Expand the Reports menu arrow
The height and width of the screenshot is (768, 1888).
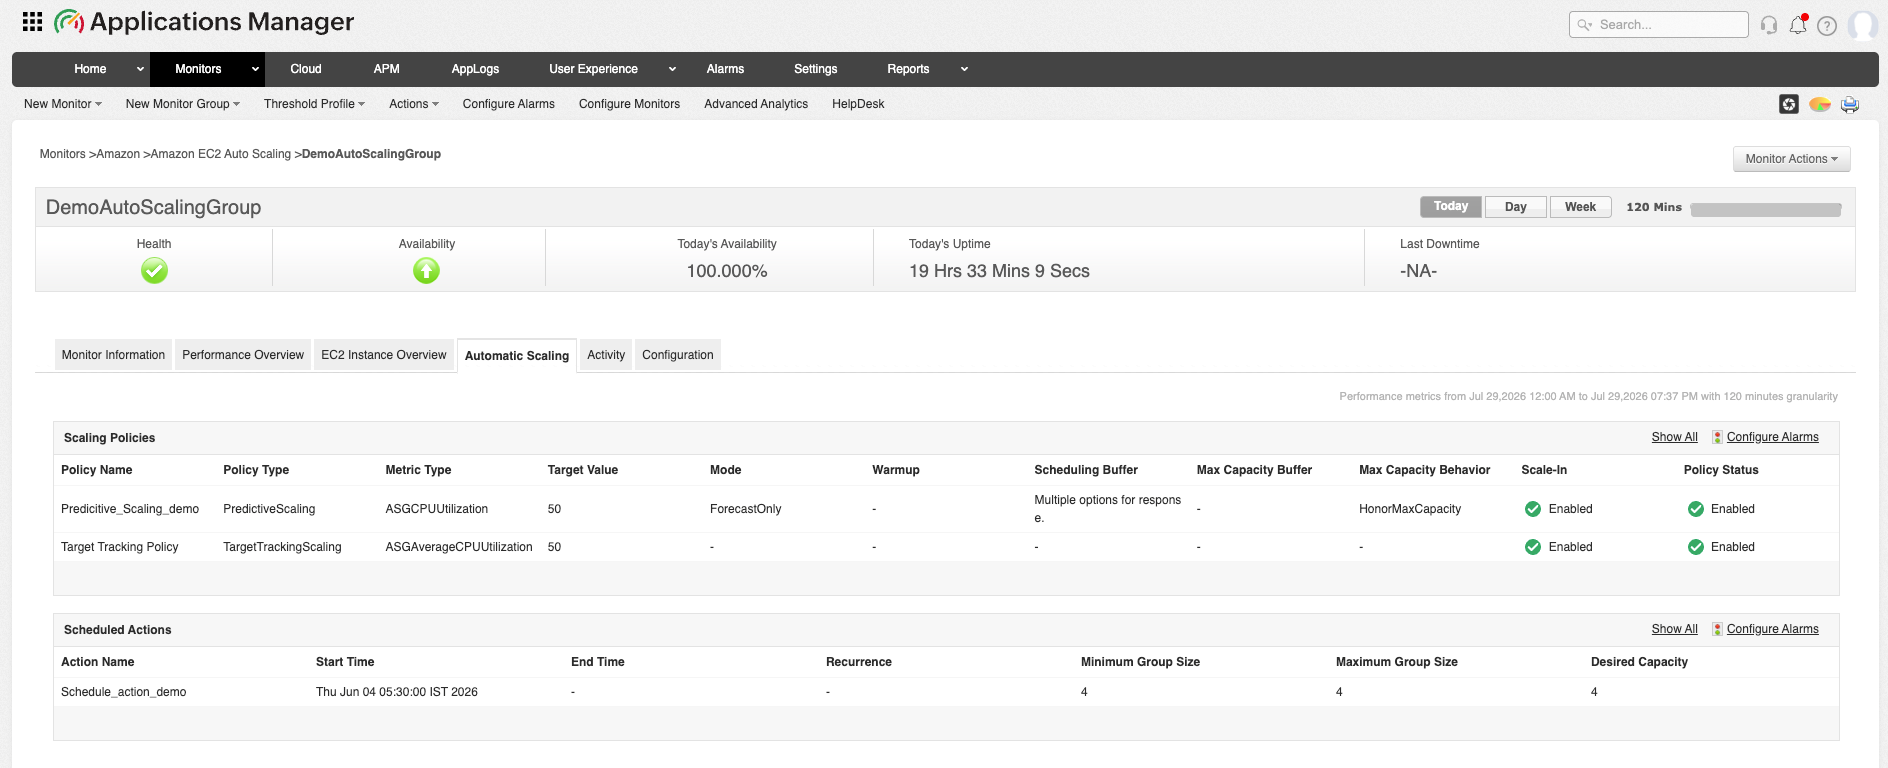click(964, 69)
